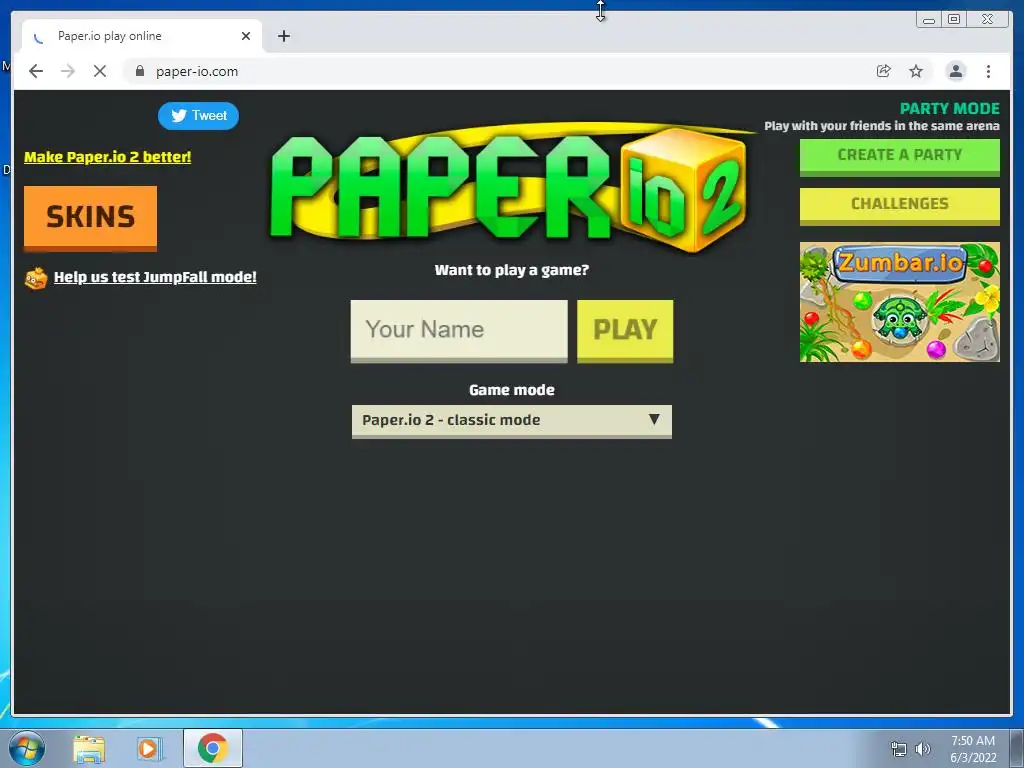1024x768 pixels.
Task: Expand the Game mode dropdown
Action: 511,421
